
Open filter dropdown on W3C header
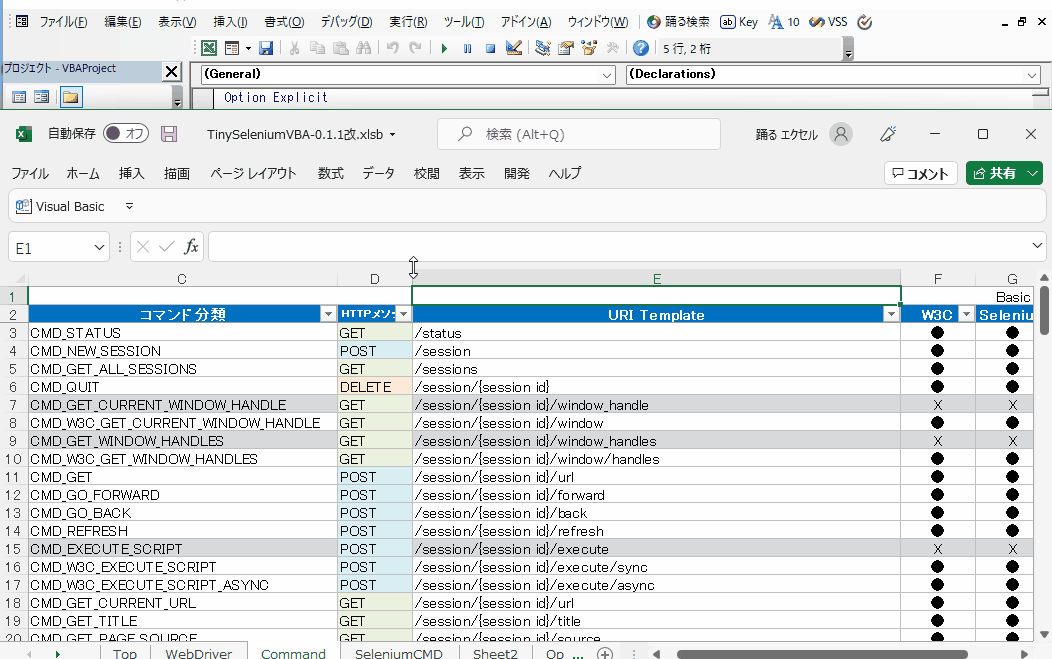click(x=966, y=314)
